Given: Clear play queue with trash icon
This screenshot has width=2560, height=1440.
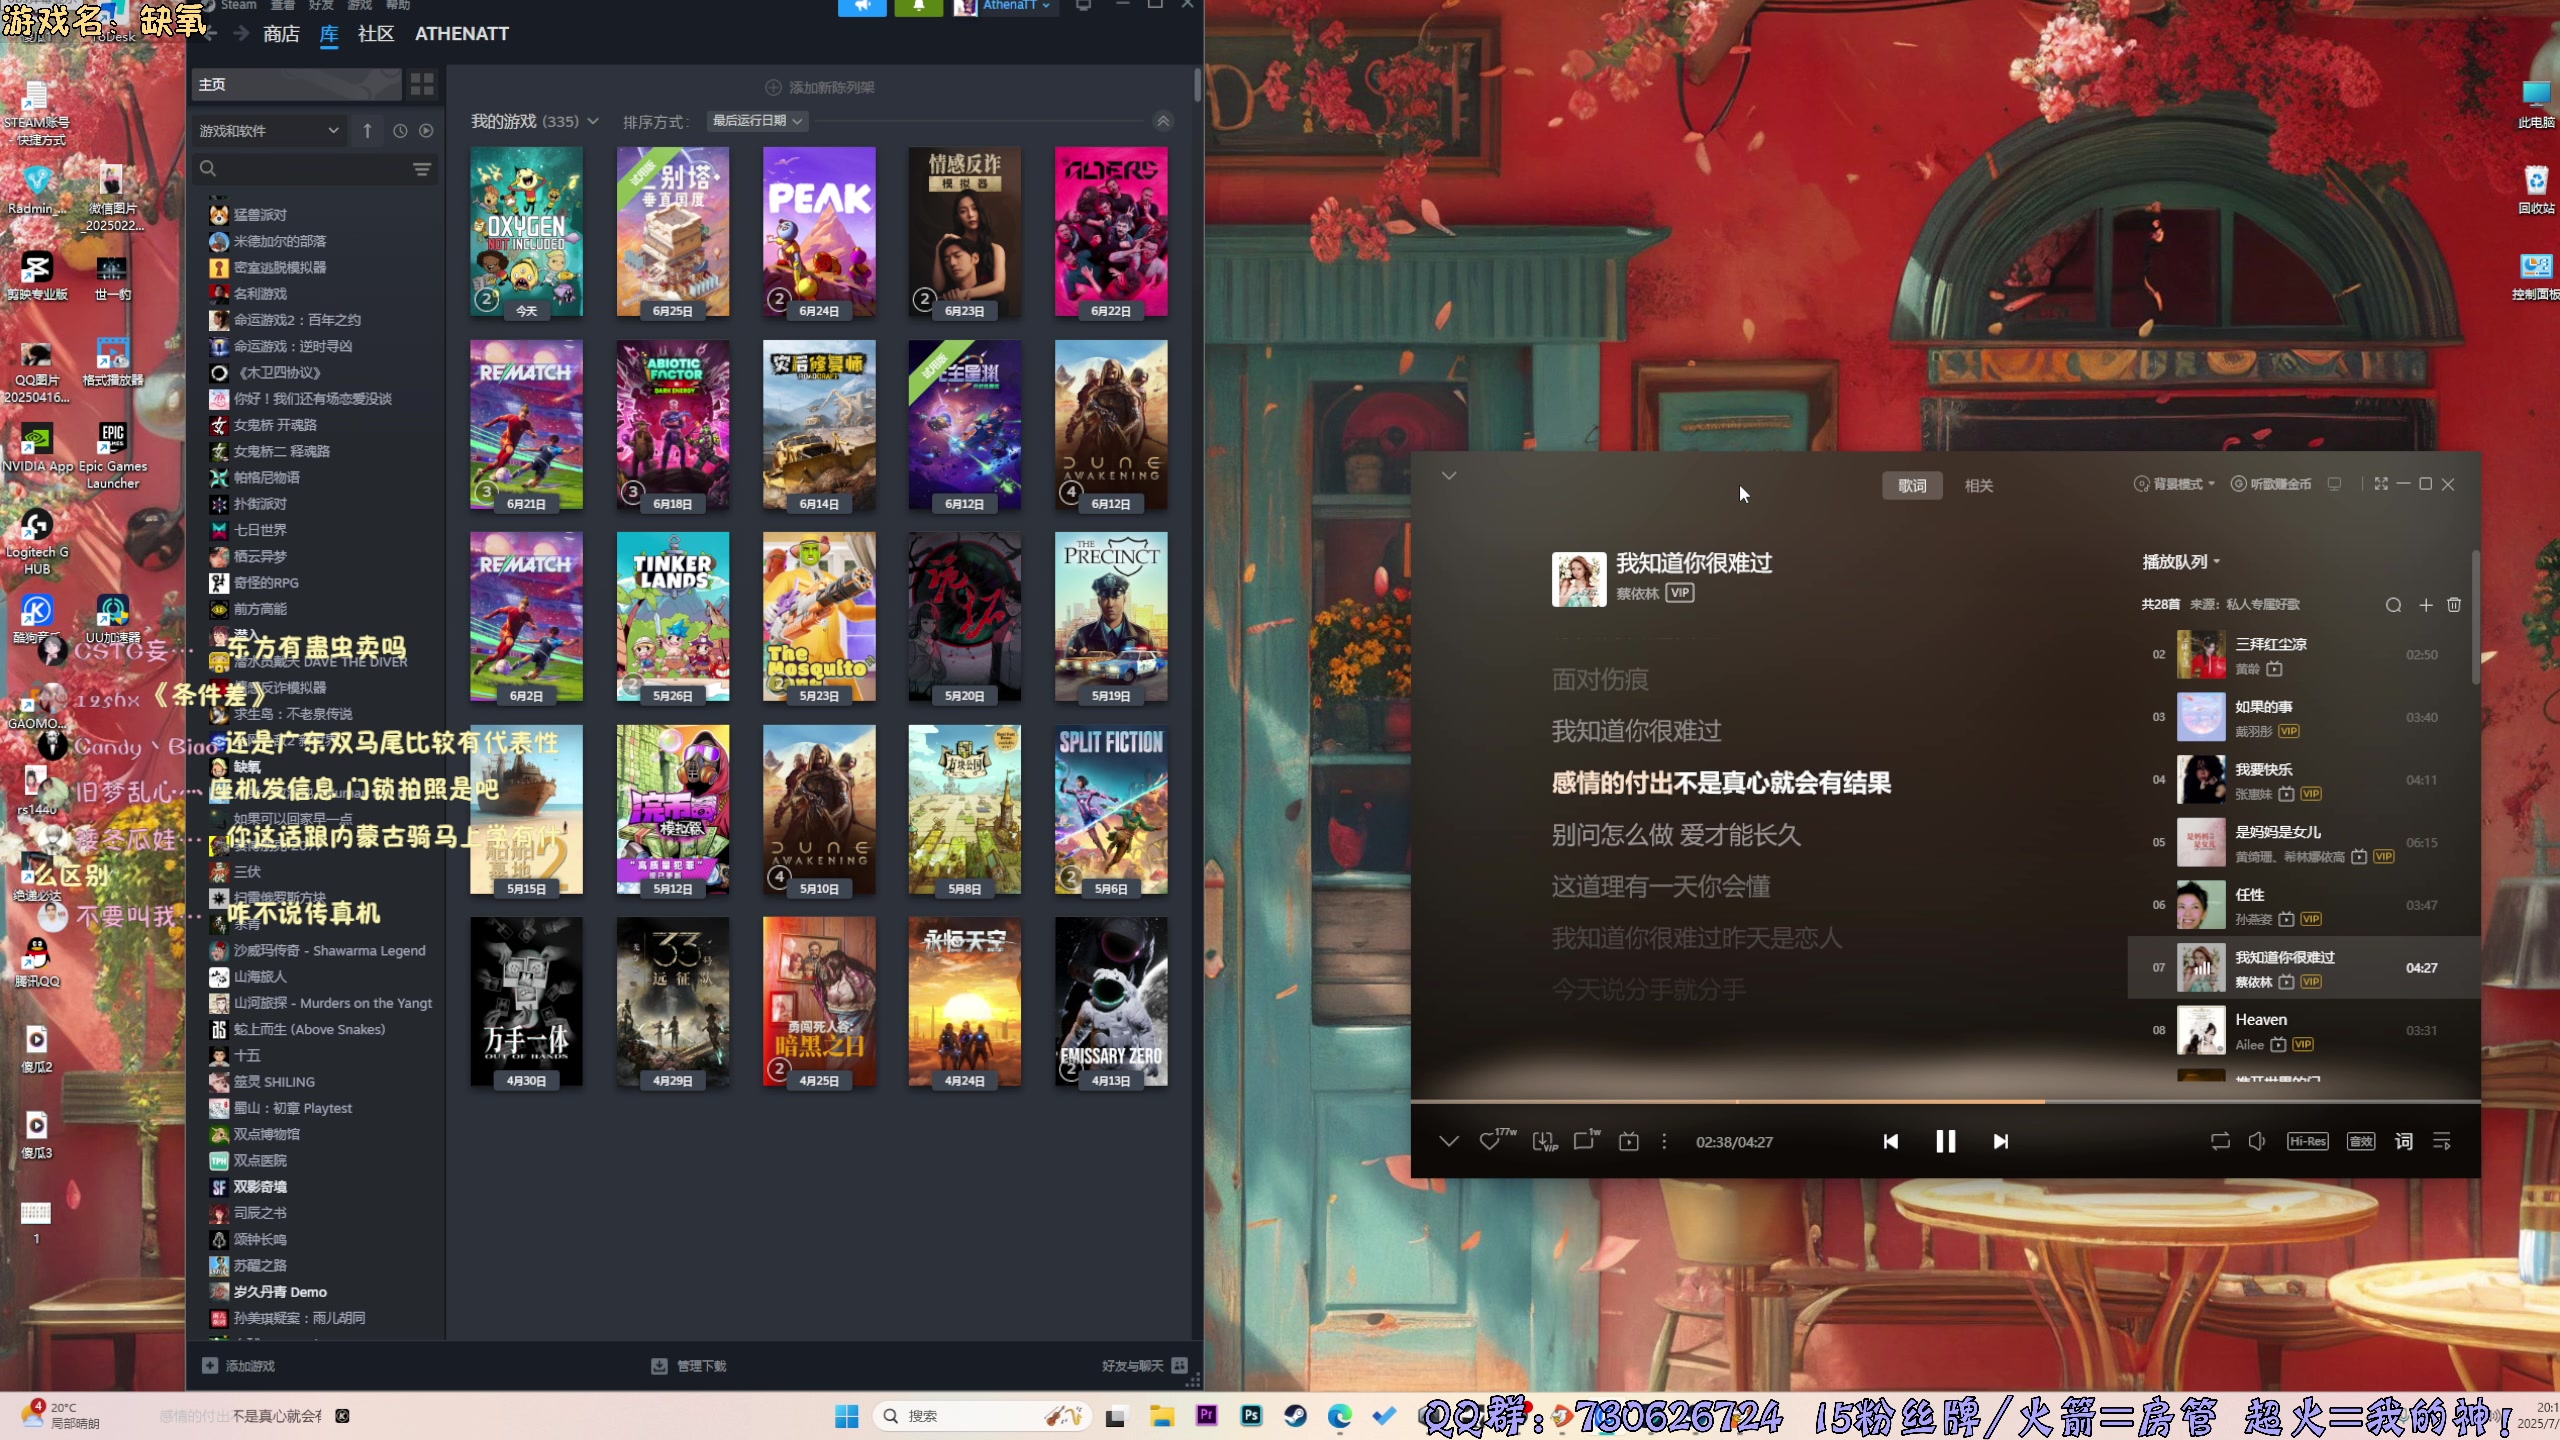Looking at the screenshot, I should pyautogui.click(x=2454, y=605).
